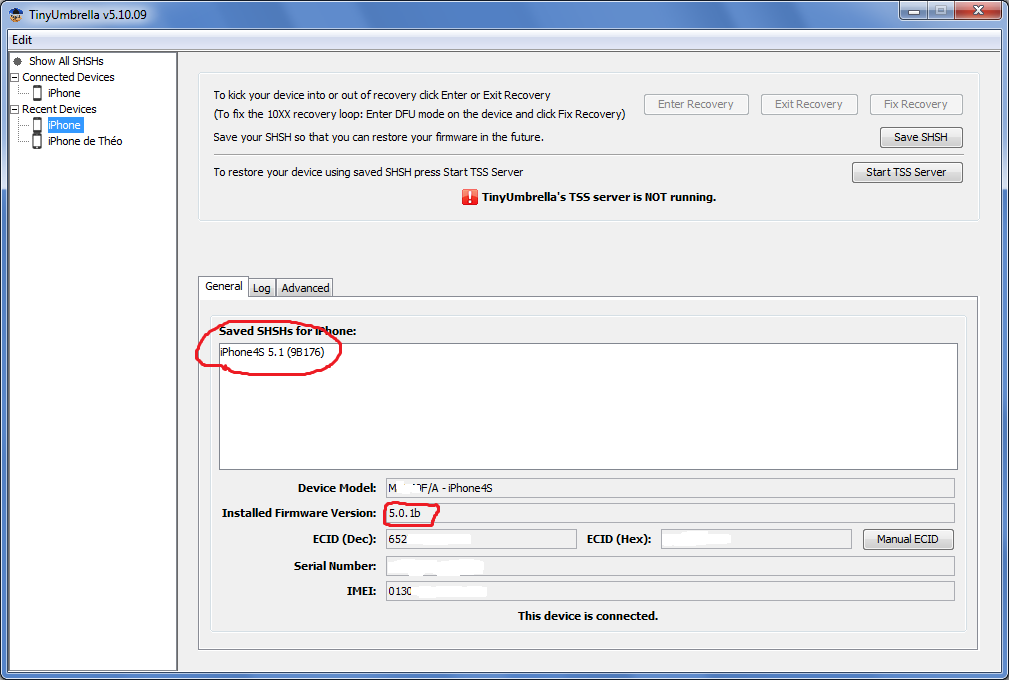Click 'This device is connected.' status text
The image size is (1009, 680).
[x=588, y=616]
